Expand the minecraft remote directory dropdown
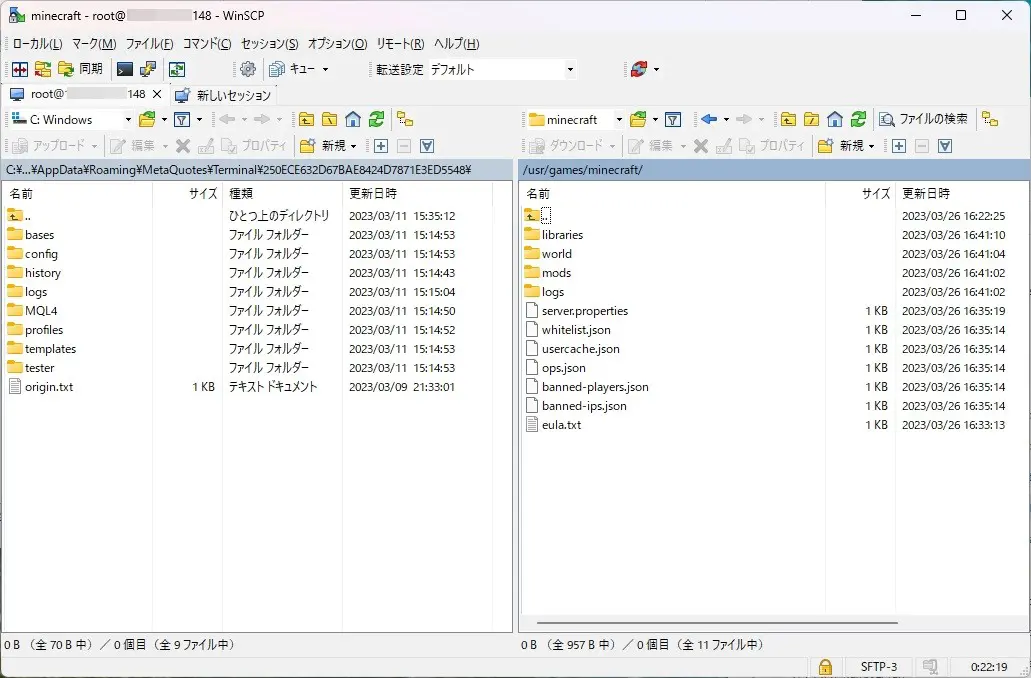The image size is (1031, 678). pos(618,119)
